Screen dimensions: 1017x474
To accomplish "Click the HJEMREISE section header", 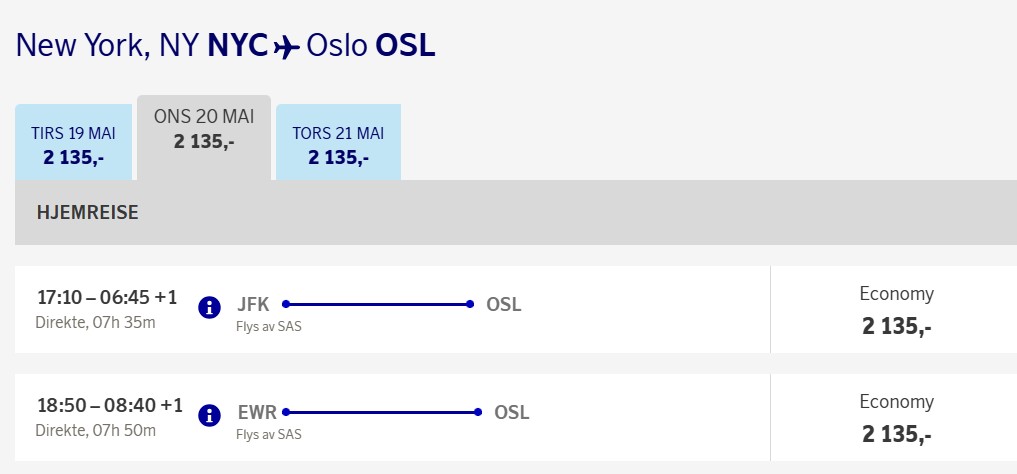I will (x=87, y=212).
